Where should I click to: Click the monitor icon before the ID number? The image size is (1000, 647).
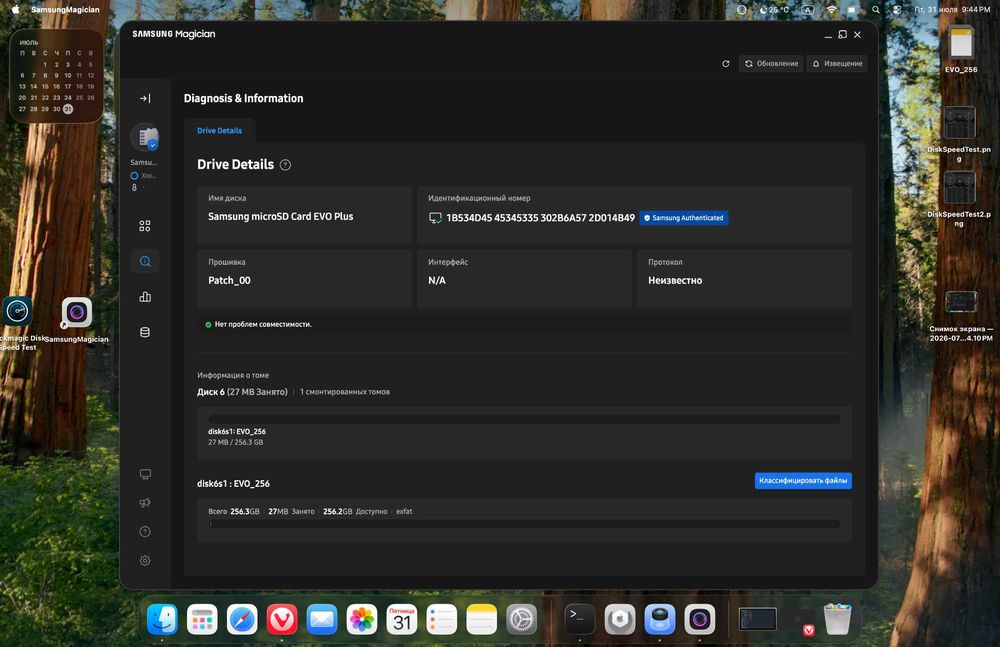(x=435, y=218)
